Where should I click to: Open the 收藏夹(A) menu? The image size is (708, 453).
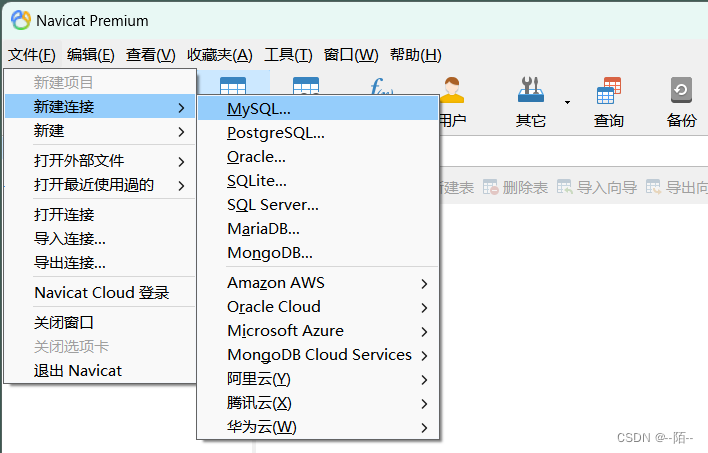[x=219, y=55]
